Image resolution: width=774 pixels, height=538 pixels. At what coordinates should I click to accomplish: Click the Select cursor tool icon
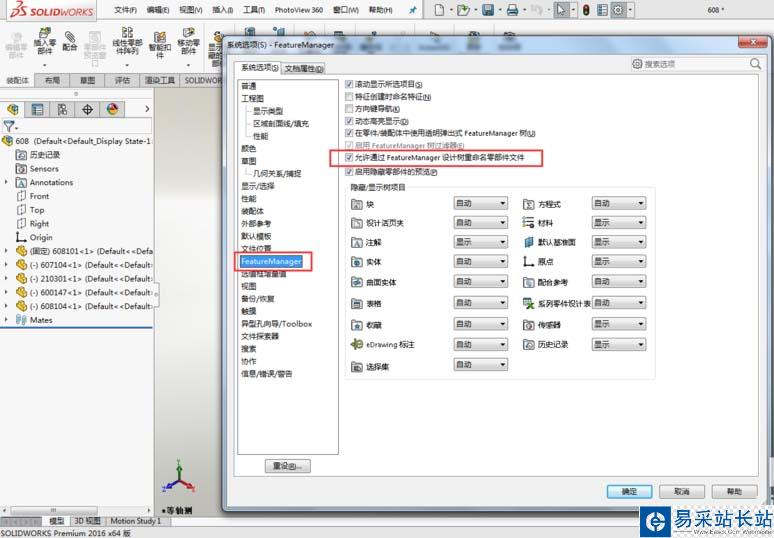pos(561,10)
